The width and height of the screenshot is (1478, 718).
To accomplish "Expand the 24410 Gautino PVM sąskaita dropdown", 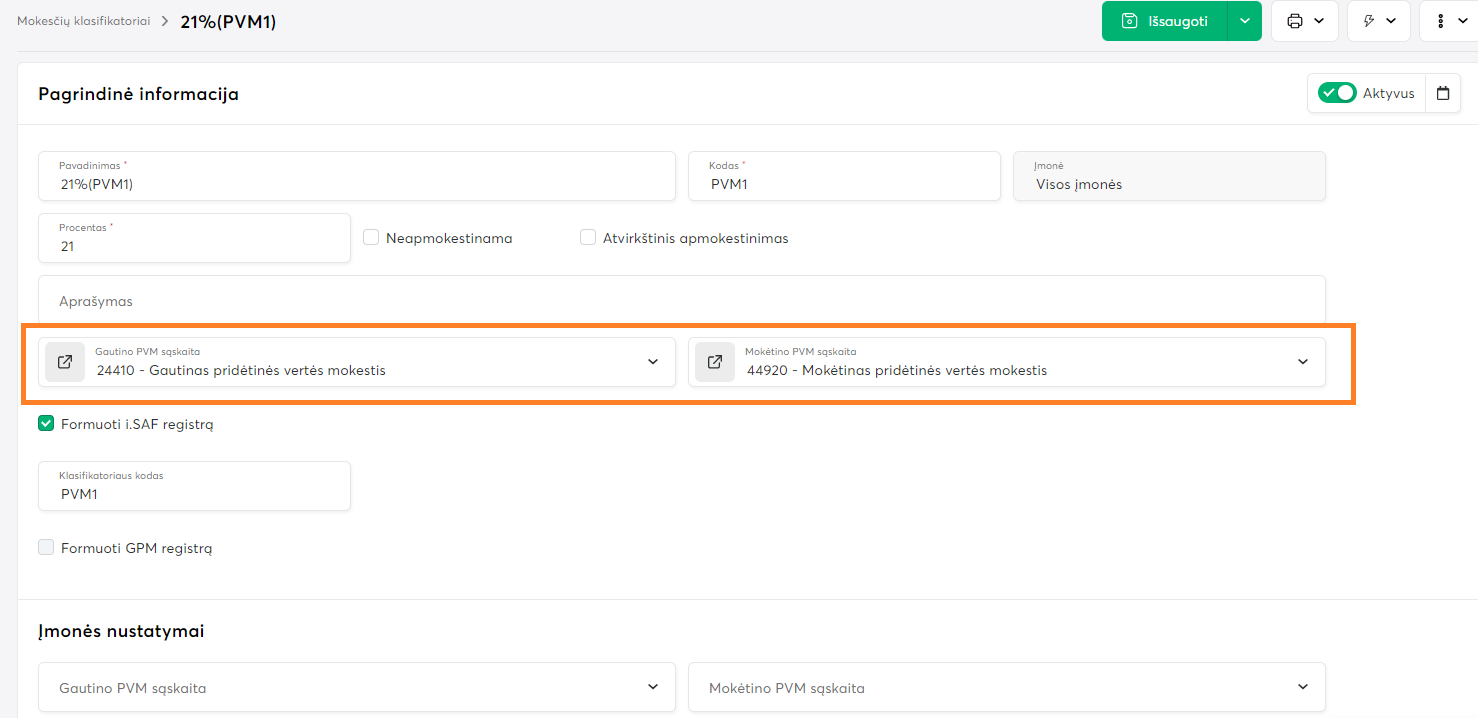I will (653, 362).
